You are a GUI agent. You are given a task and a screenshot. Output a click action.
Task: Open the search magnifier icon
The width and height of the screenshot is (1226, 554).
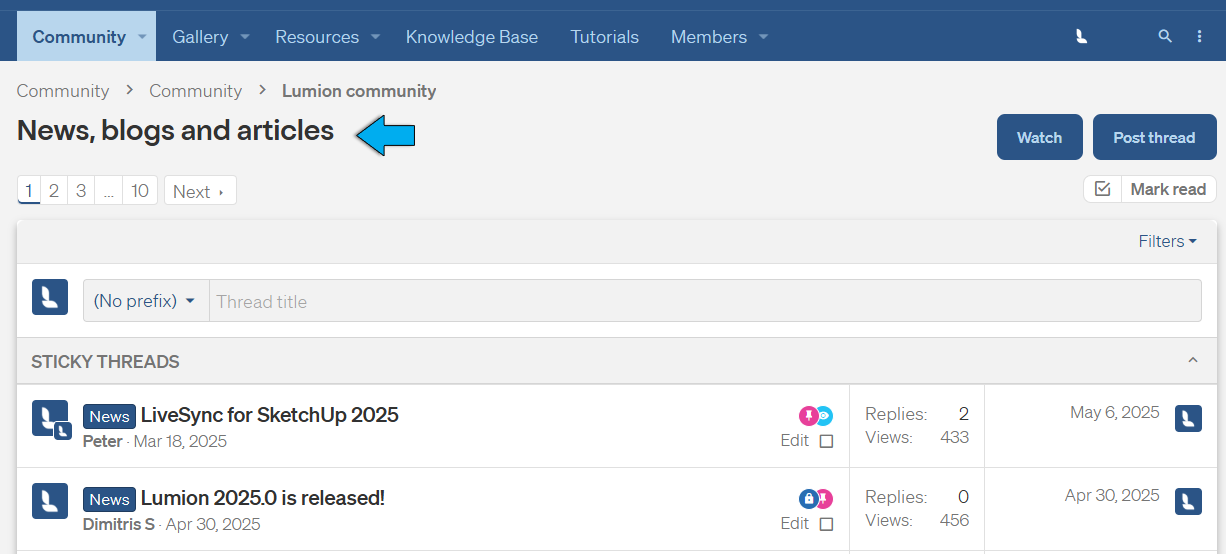(x=1164, y=36)
